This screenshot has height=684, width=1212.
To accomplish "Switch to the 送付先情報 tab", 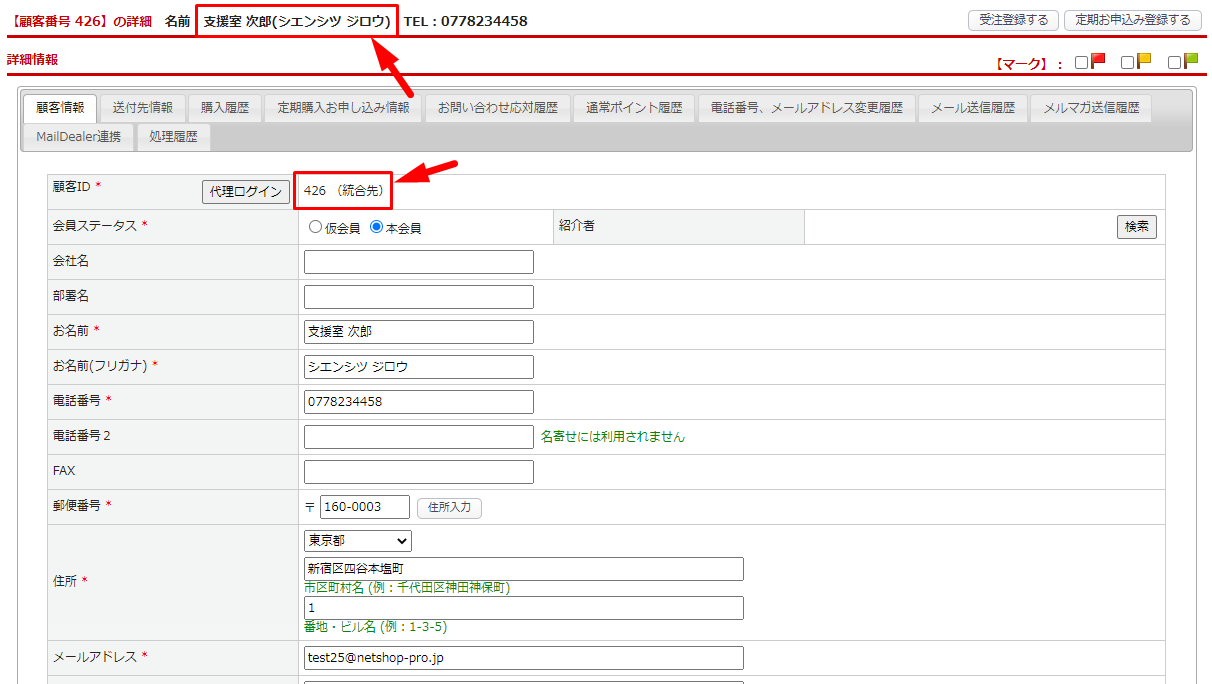I will (x=142, y=108).
